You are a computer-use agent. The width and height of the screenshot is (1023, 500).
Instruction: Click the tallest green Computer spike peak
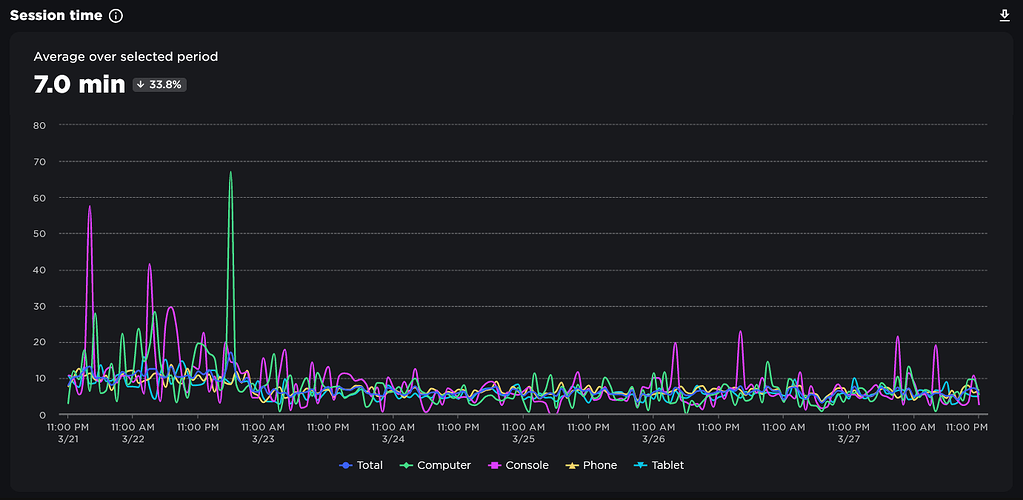click(230, 173)
